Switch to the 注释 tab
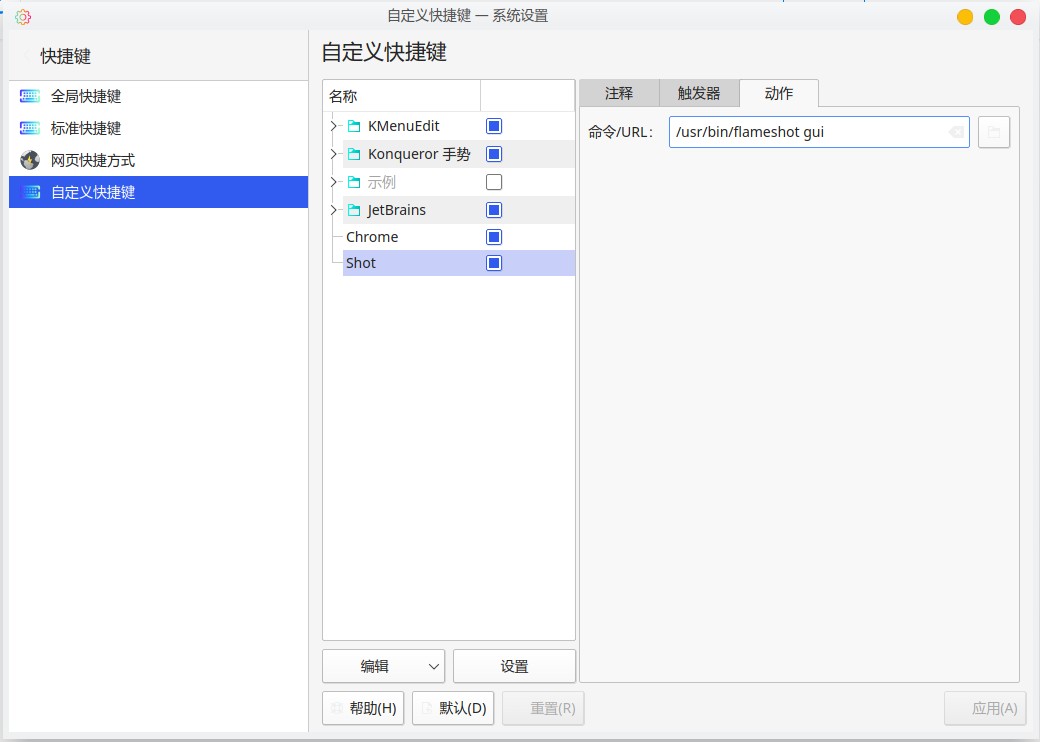Viewport: 1040px width, 742px height. pyautogui.click(x=619, y=93)
